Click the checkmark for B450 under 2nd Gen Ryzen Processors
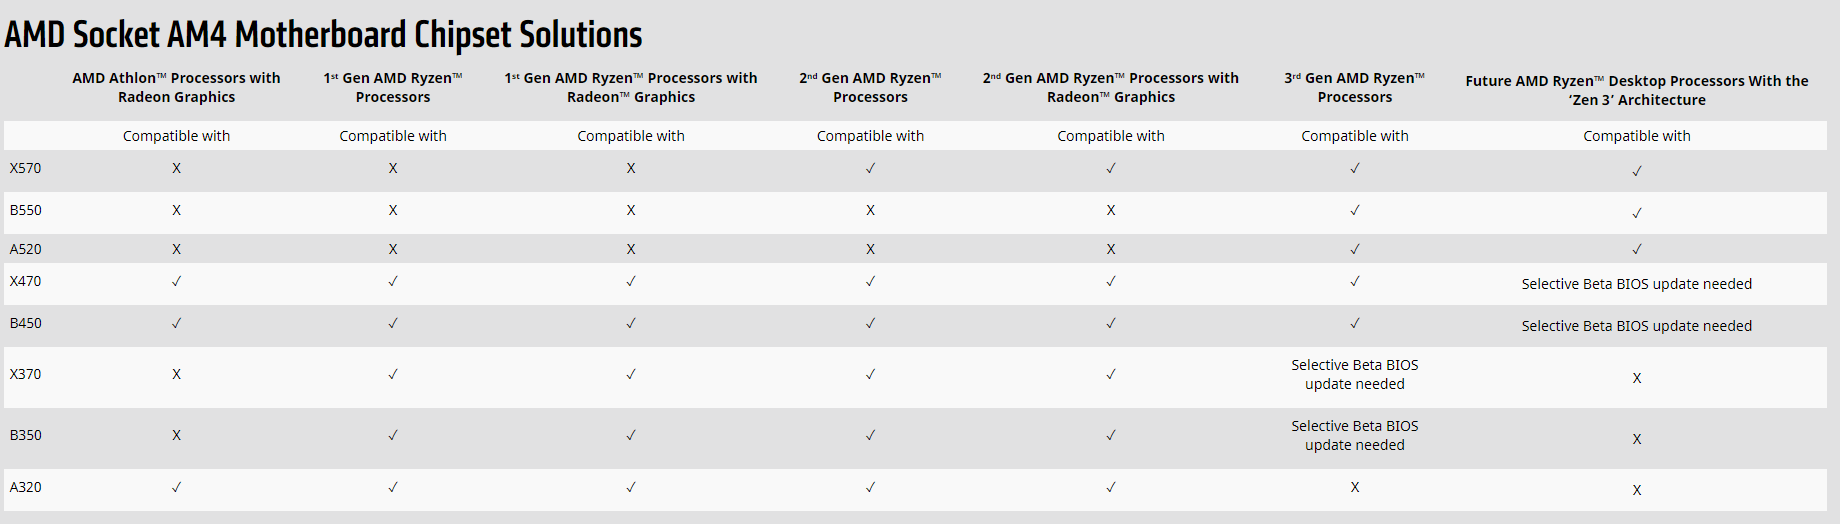1840x524 pixels. (x=870, y=323)
